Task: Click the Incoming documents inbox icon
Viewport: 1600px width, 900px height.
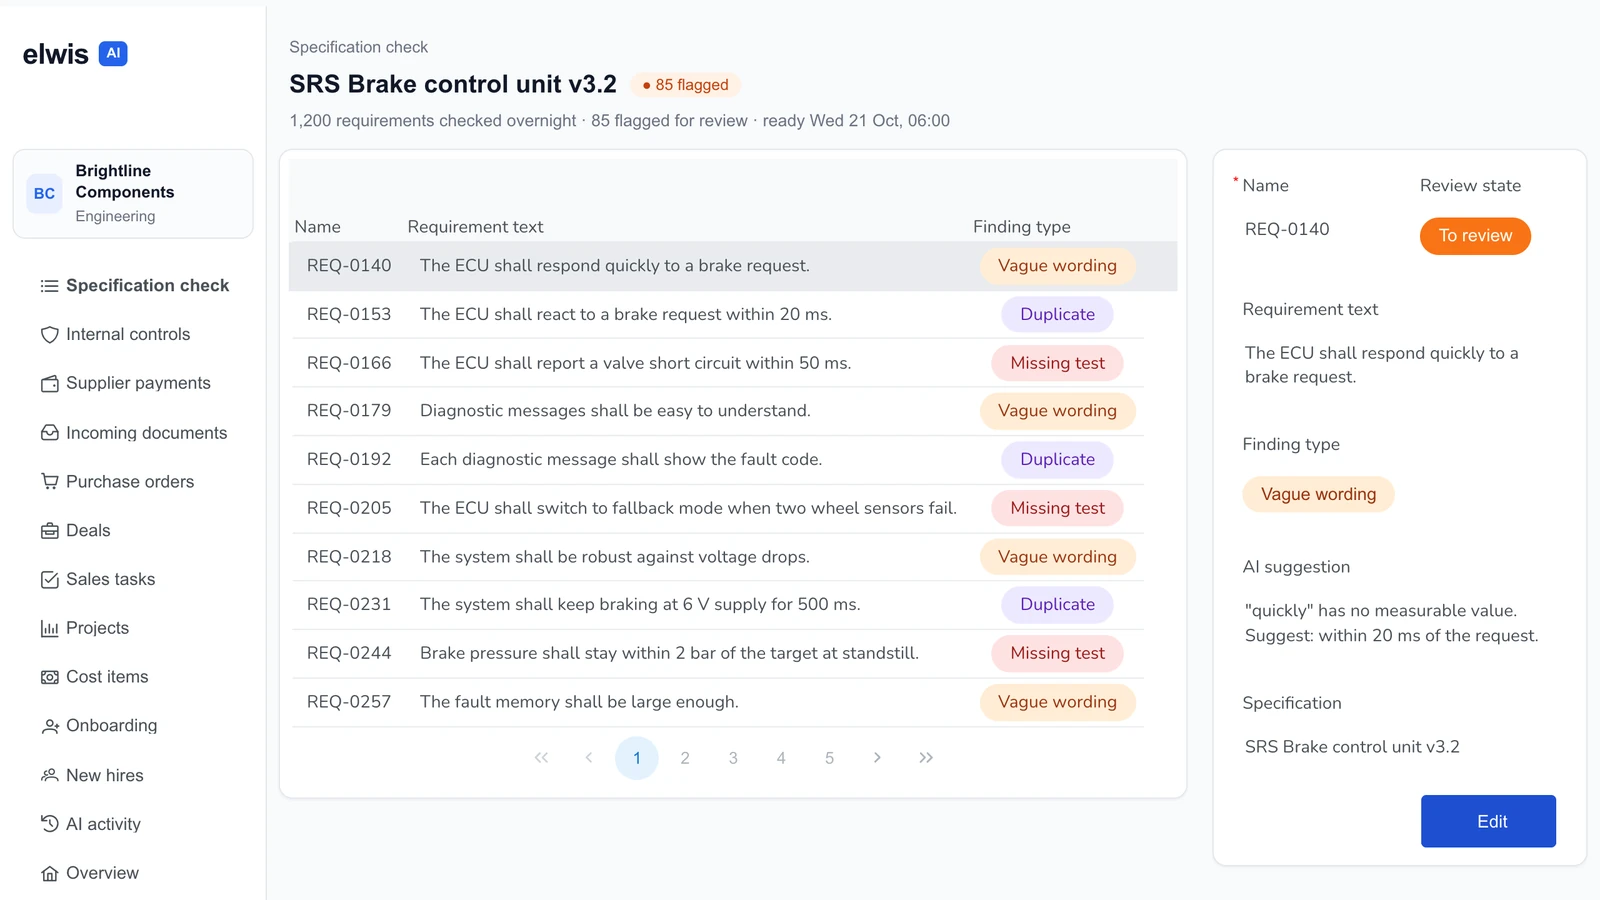Action: pyautogui.click(x=49, y=433)
